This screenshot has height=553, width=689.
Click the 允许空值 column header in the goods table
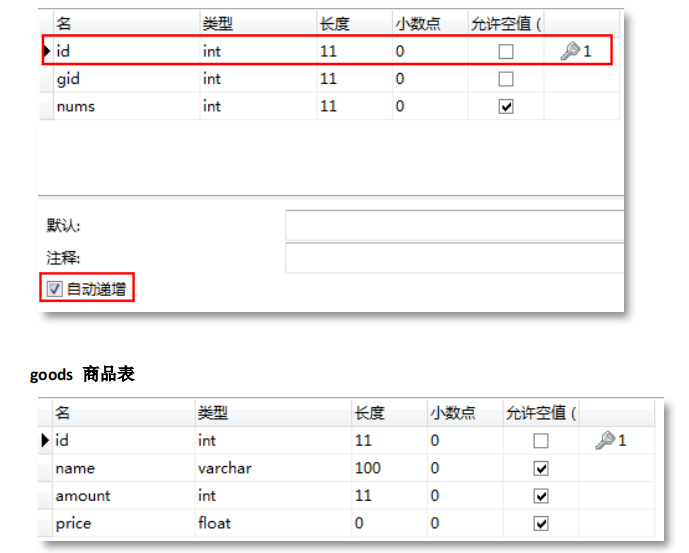pyautogui.click(x=540, y=412)
